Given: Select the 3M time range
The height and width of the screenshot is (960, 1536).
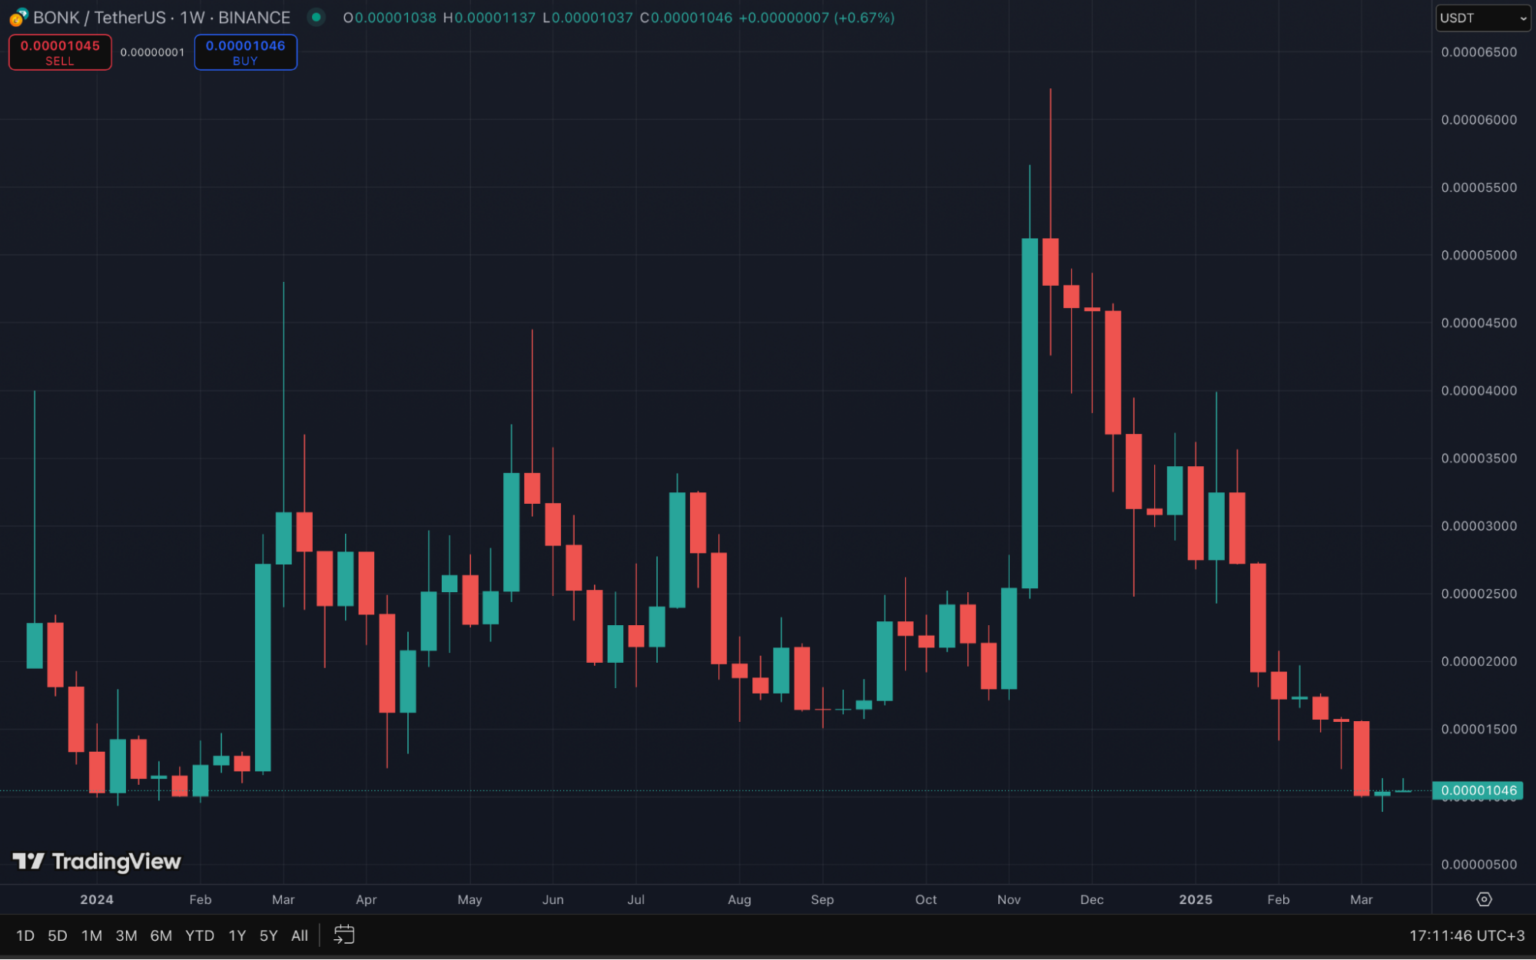Looking at the screenshot, I should coord(126,936).
